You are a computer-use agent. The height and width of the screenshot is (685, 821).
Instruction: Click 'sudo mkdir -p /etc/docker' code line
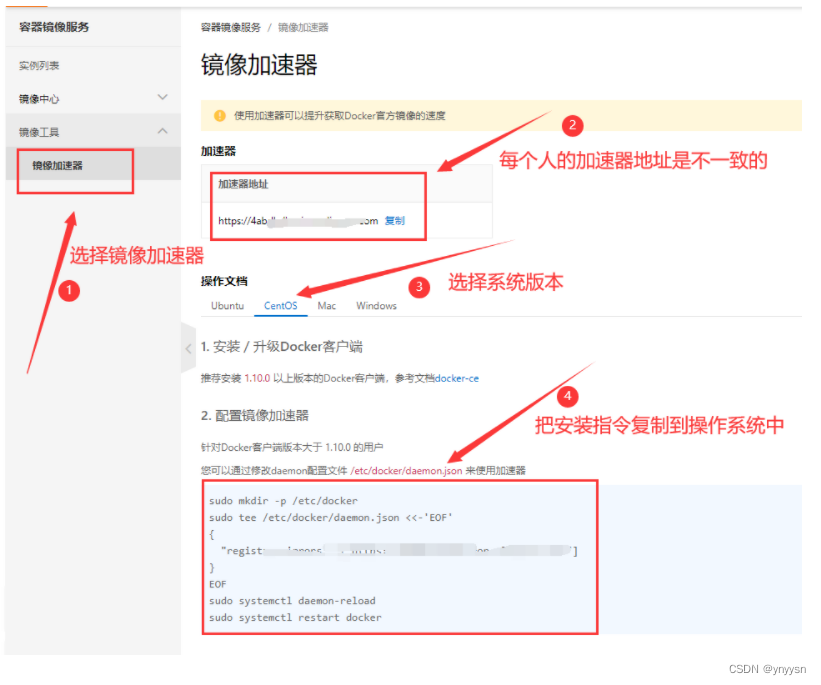[x=283, y=501]
